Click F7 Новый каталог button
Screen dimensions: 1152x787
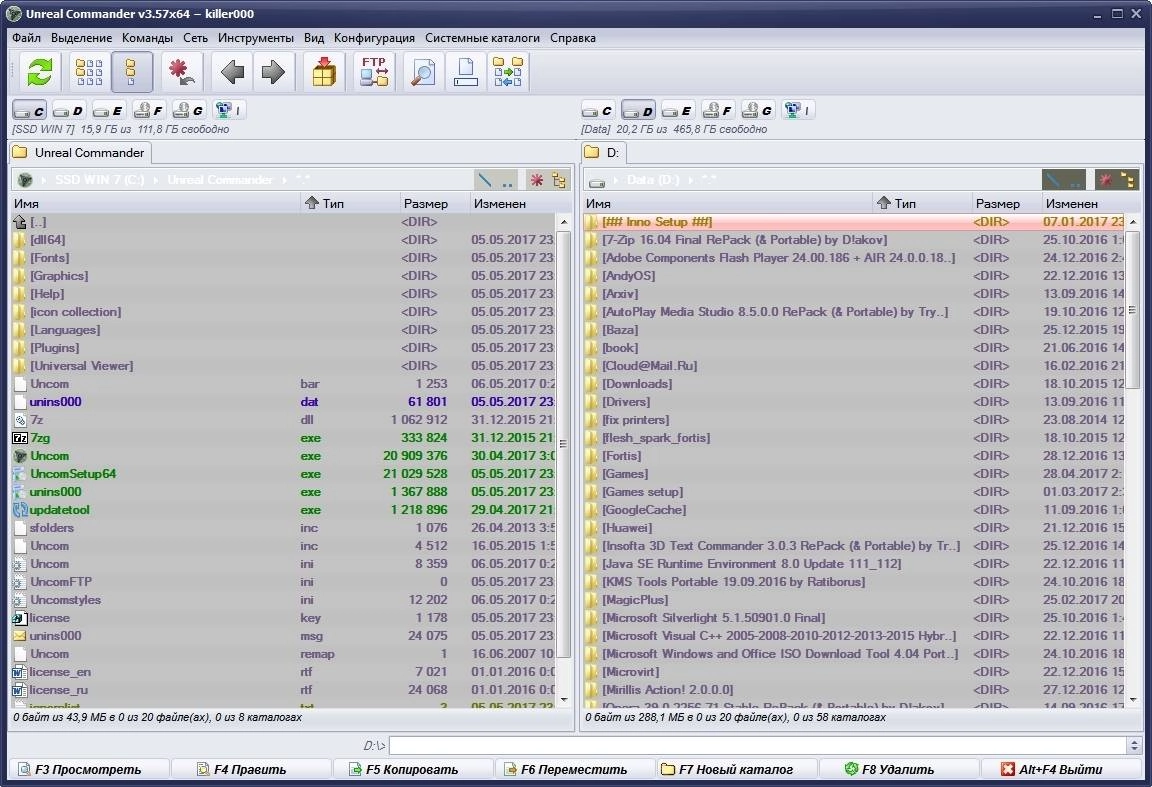pyautogui.click(x=737, y=769)
